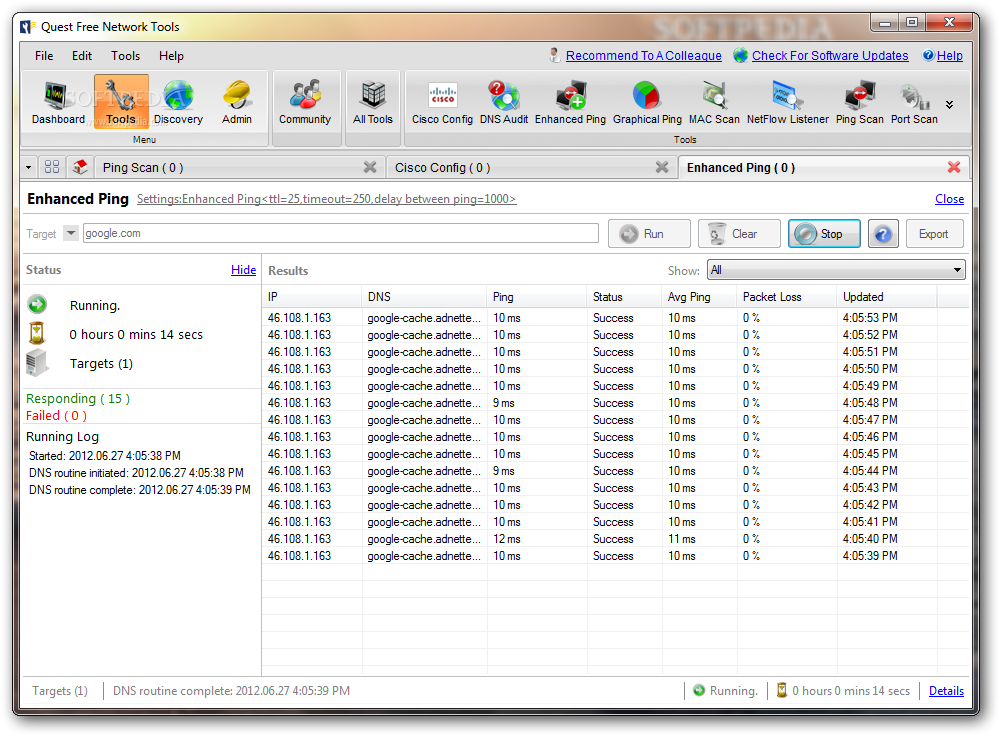Image resolution: width=1000 pixels, height=736 pixels.
Task: Click the Clear button
Action: (x=739, y=234)
